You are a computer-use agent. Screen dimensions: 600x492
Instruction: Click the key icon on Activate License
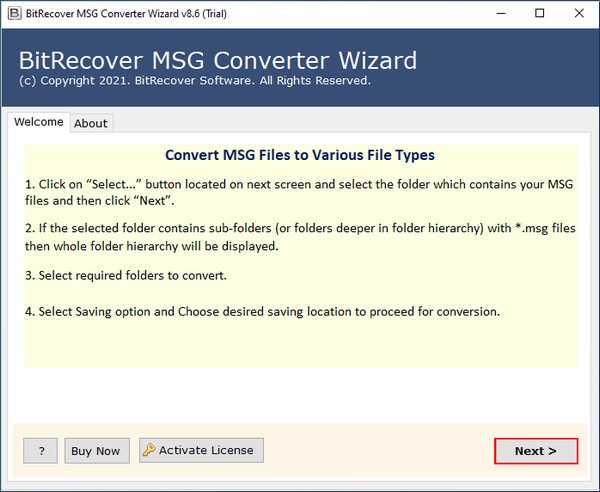tap(149, 450)
